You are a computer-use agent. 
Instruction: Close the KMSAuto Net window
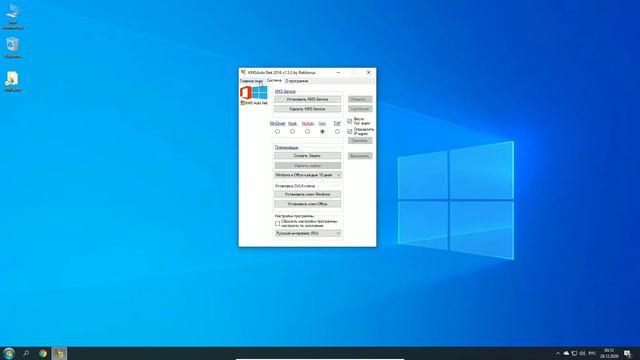pos(369,72)
